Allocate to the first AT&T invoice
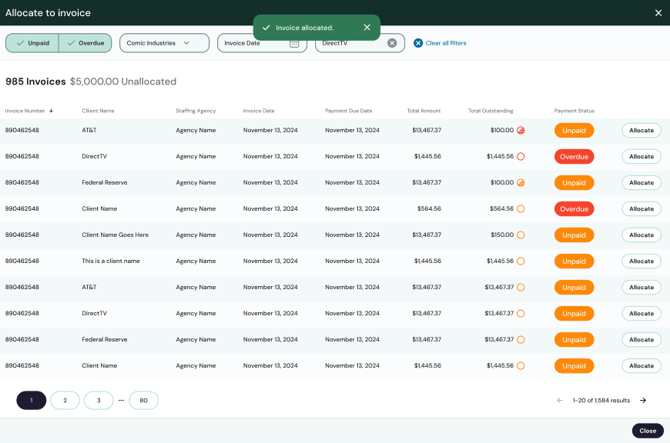The width and height of the screenshot is (670, 443). tap(641, 130)
